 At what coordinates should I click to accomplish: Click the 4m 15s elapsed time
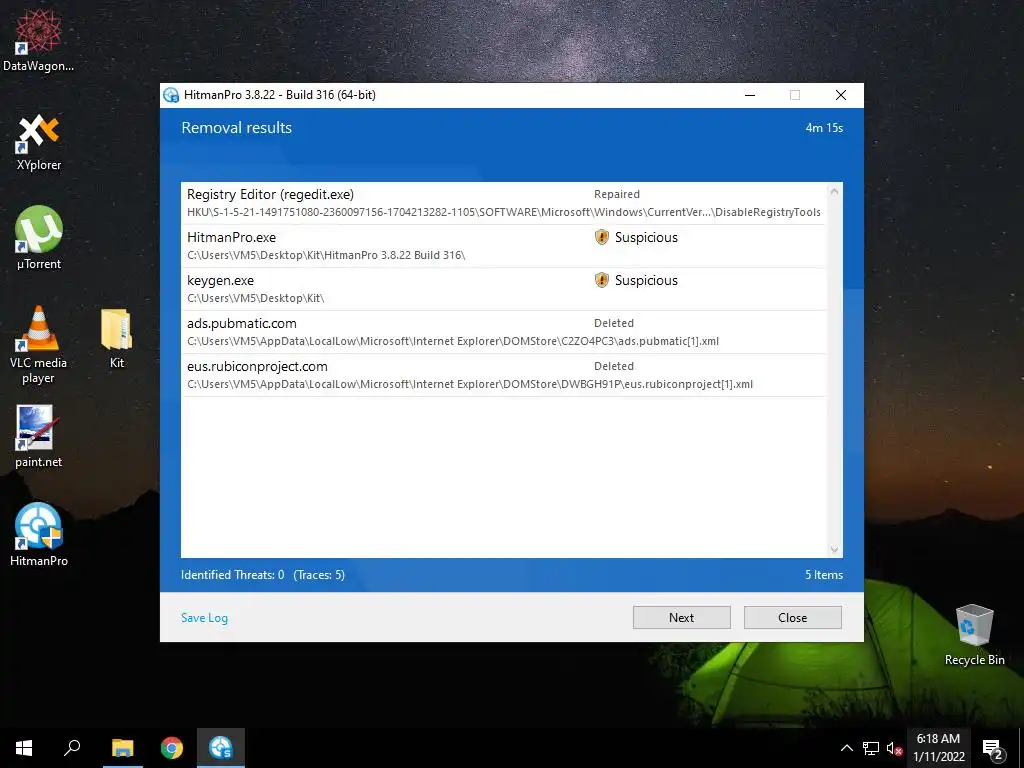tap(824, 128)
